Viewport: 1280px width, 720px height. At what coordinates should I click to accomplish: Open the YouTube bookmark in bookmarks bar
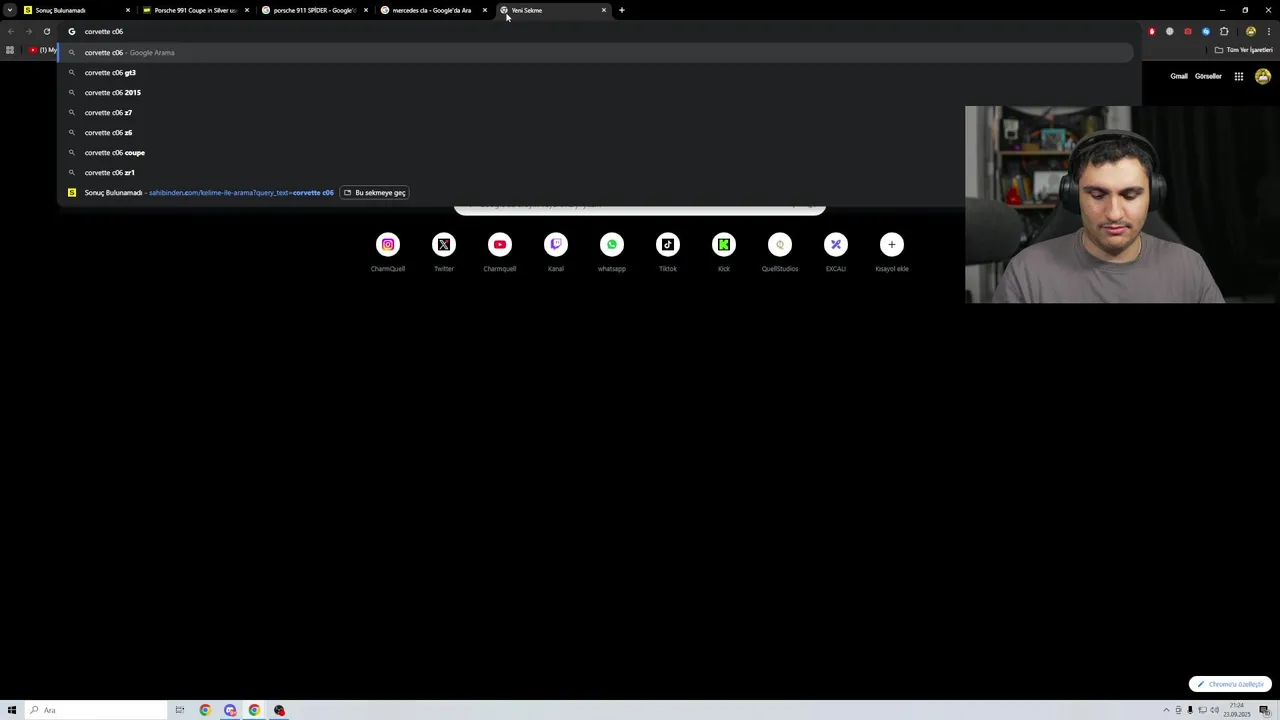pyautogui.click(x=43, y=50)
